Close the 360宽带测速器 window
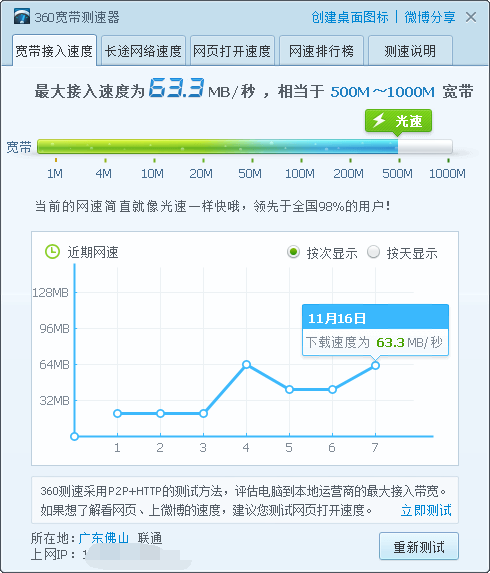 [x=471, y=17]
